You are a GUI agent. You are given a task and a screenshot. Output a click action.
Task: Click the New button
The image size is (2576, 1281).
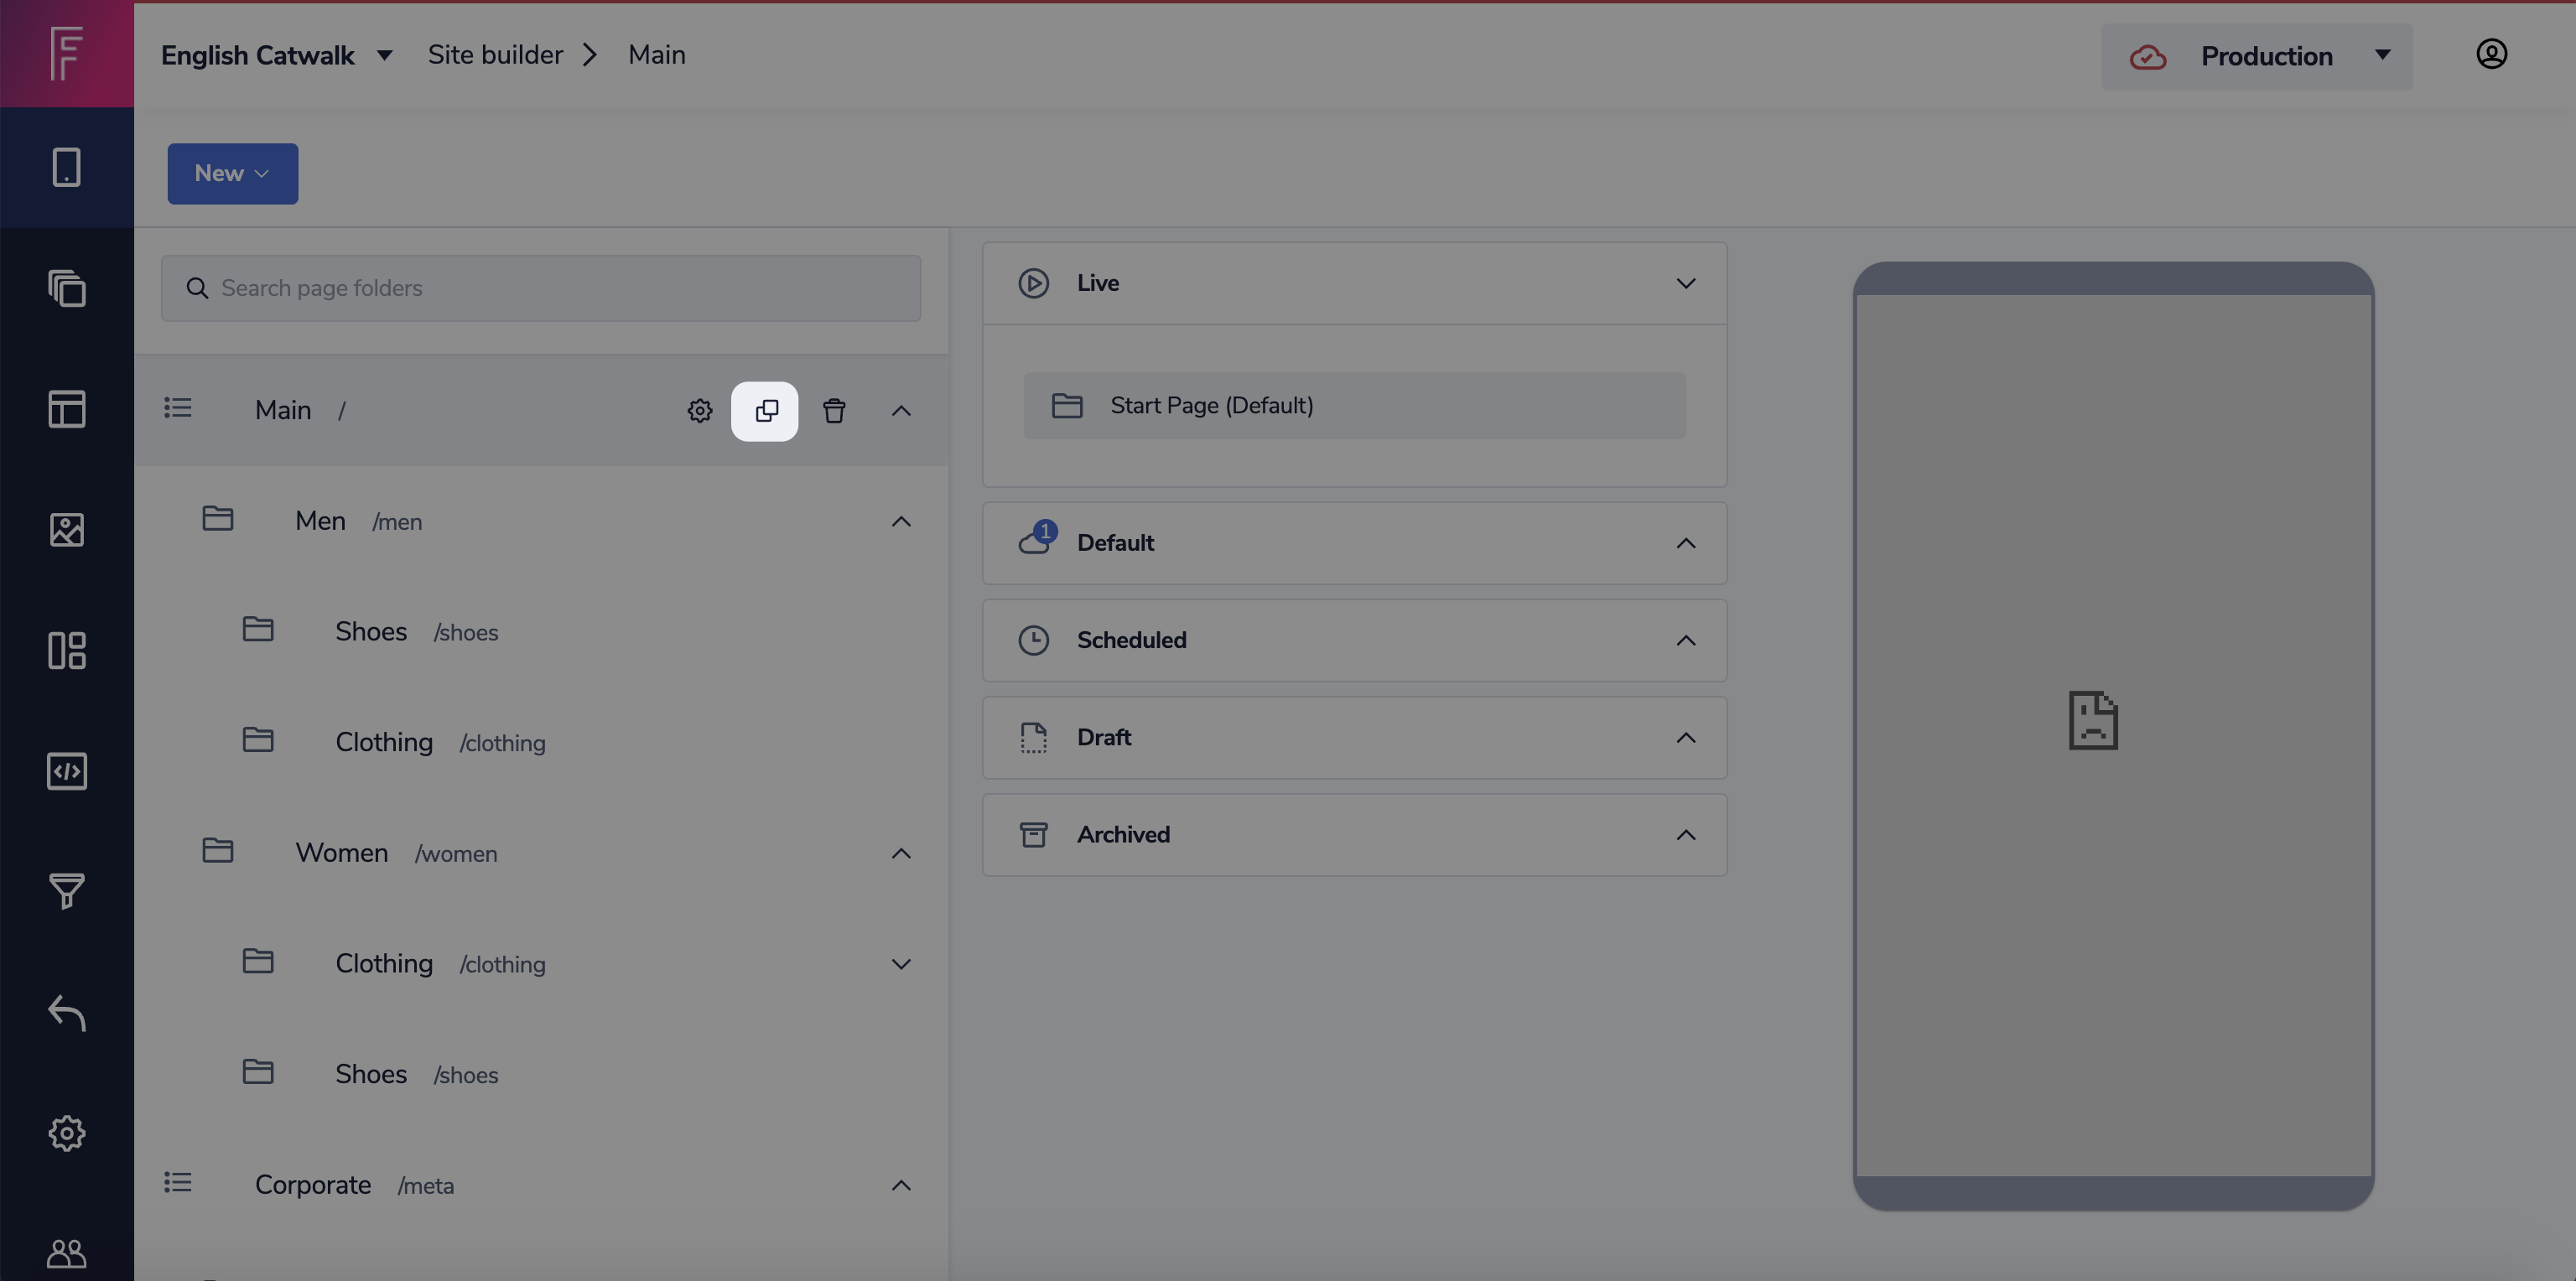pyautogui.click(x=232, y=173)
